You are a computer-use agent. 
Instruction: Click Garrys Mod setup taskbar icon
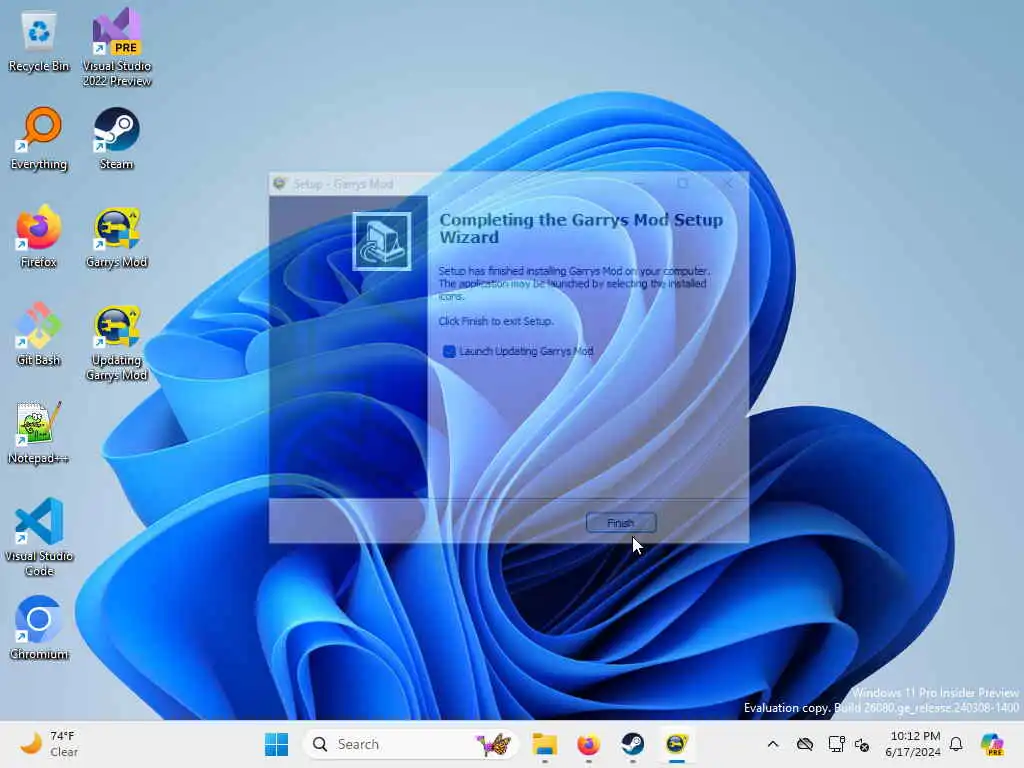click(x=677, y=744)
